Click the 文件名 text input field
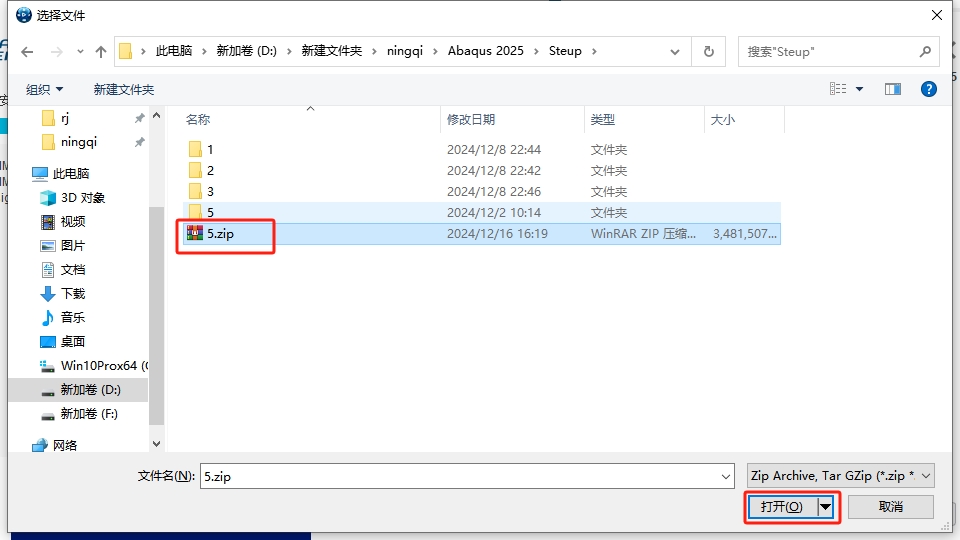This screenshot has width=960, height=540. pyautogui.click(x=460, y=477)
